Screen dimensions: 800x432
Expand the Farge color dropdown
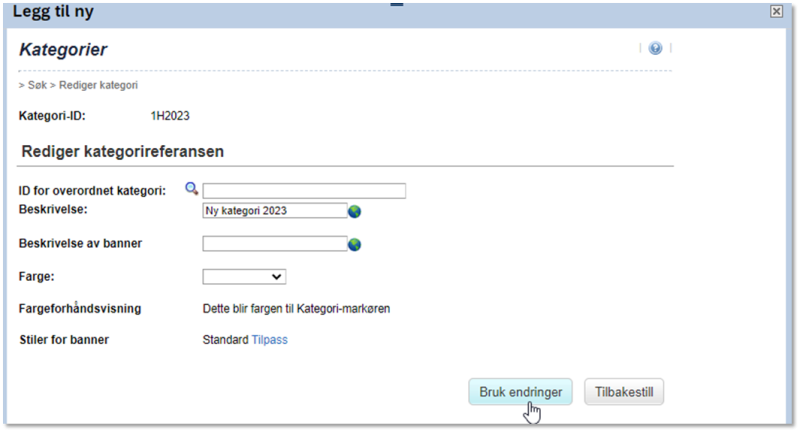tap(244, 276)
